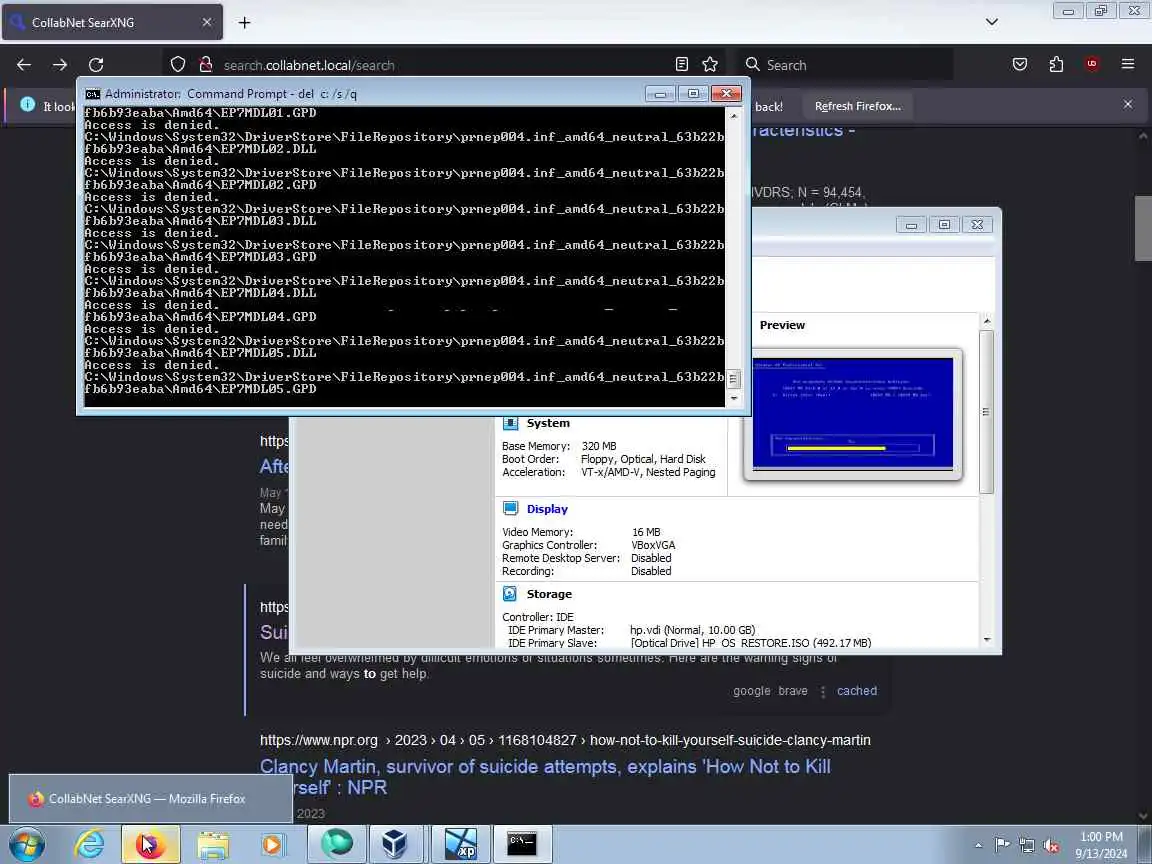Viewport: 1152px width, 864px height.
Task: Open the cached version link
Action: 857,691
